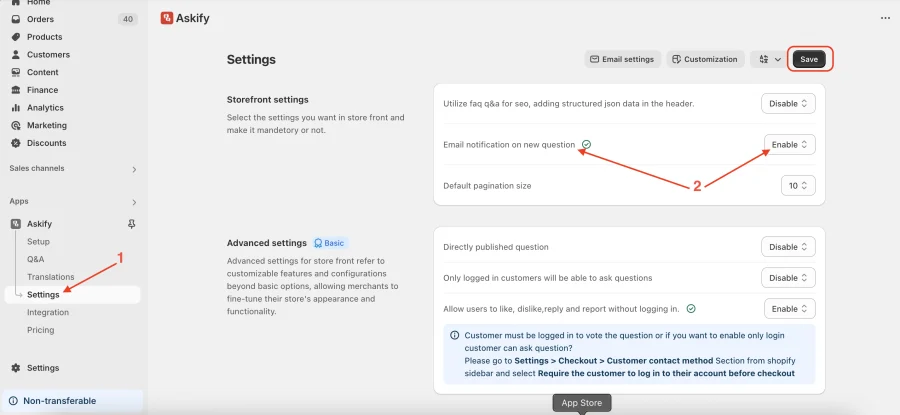Click the Finance bank icon

coord(16,90)
